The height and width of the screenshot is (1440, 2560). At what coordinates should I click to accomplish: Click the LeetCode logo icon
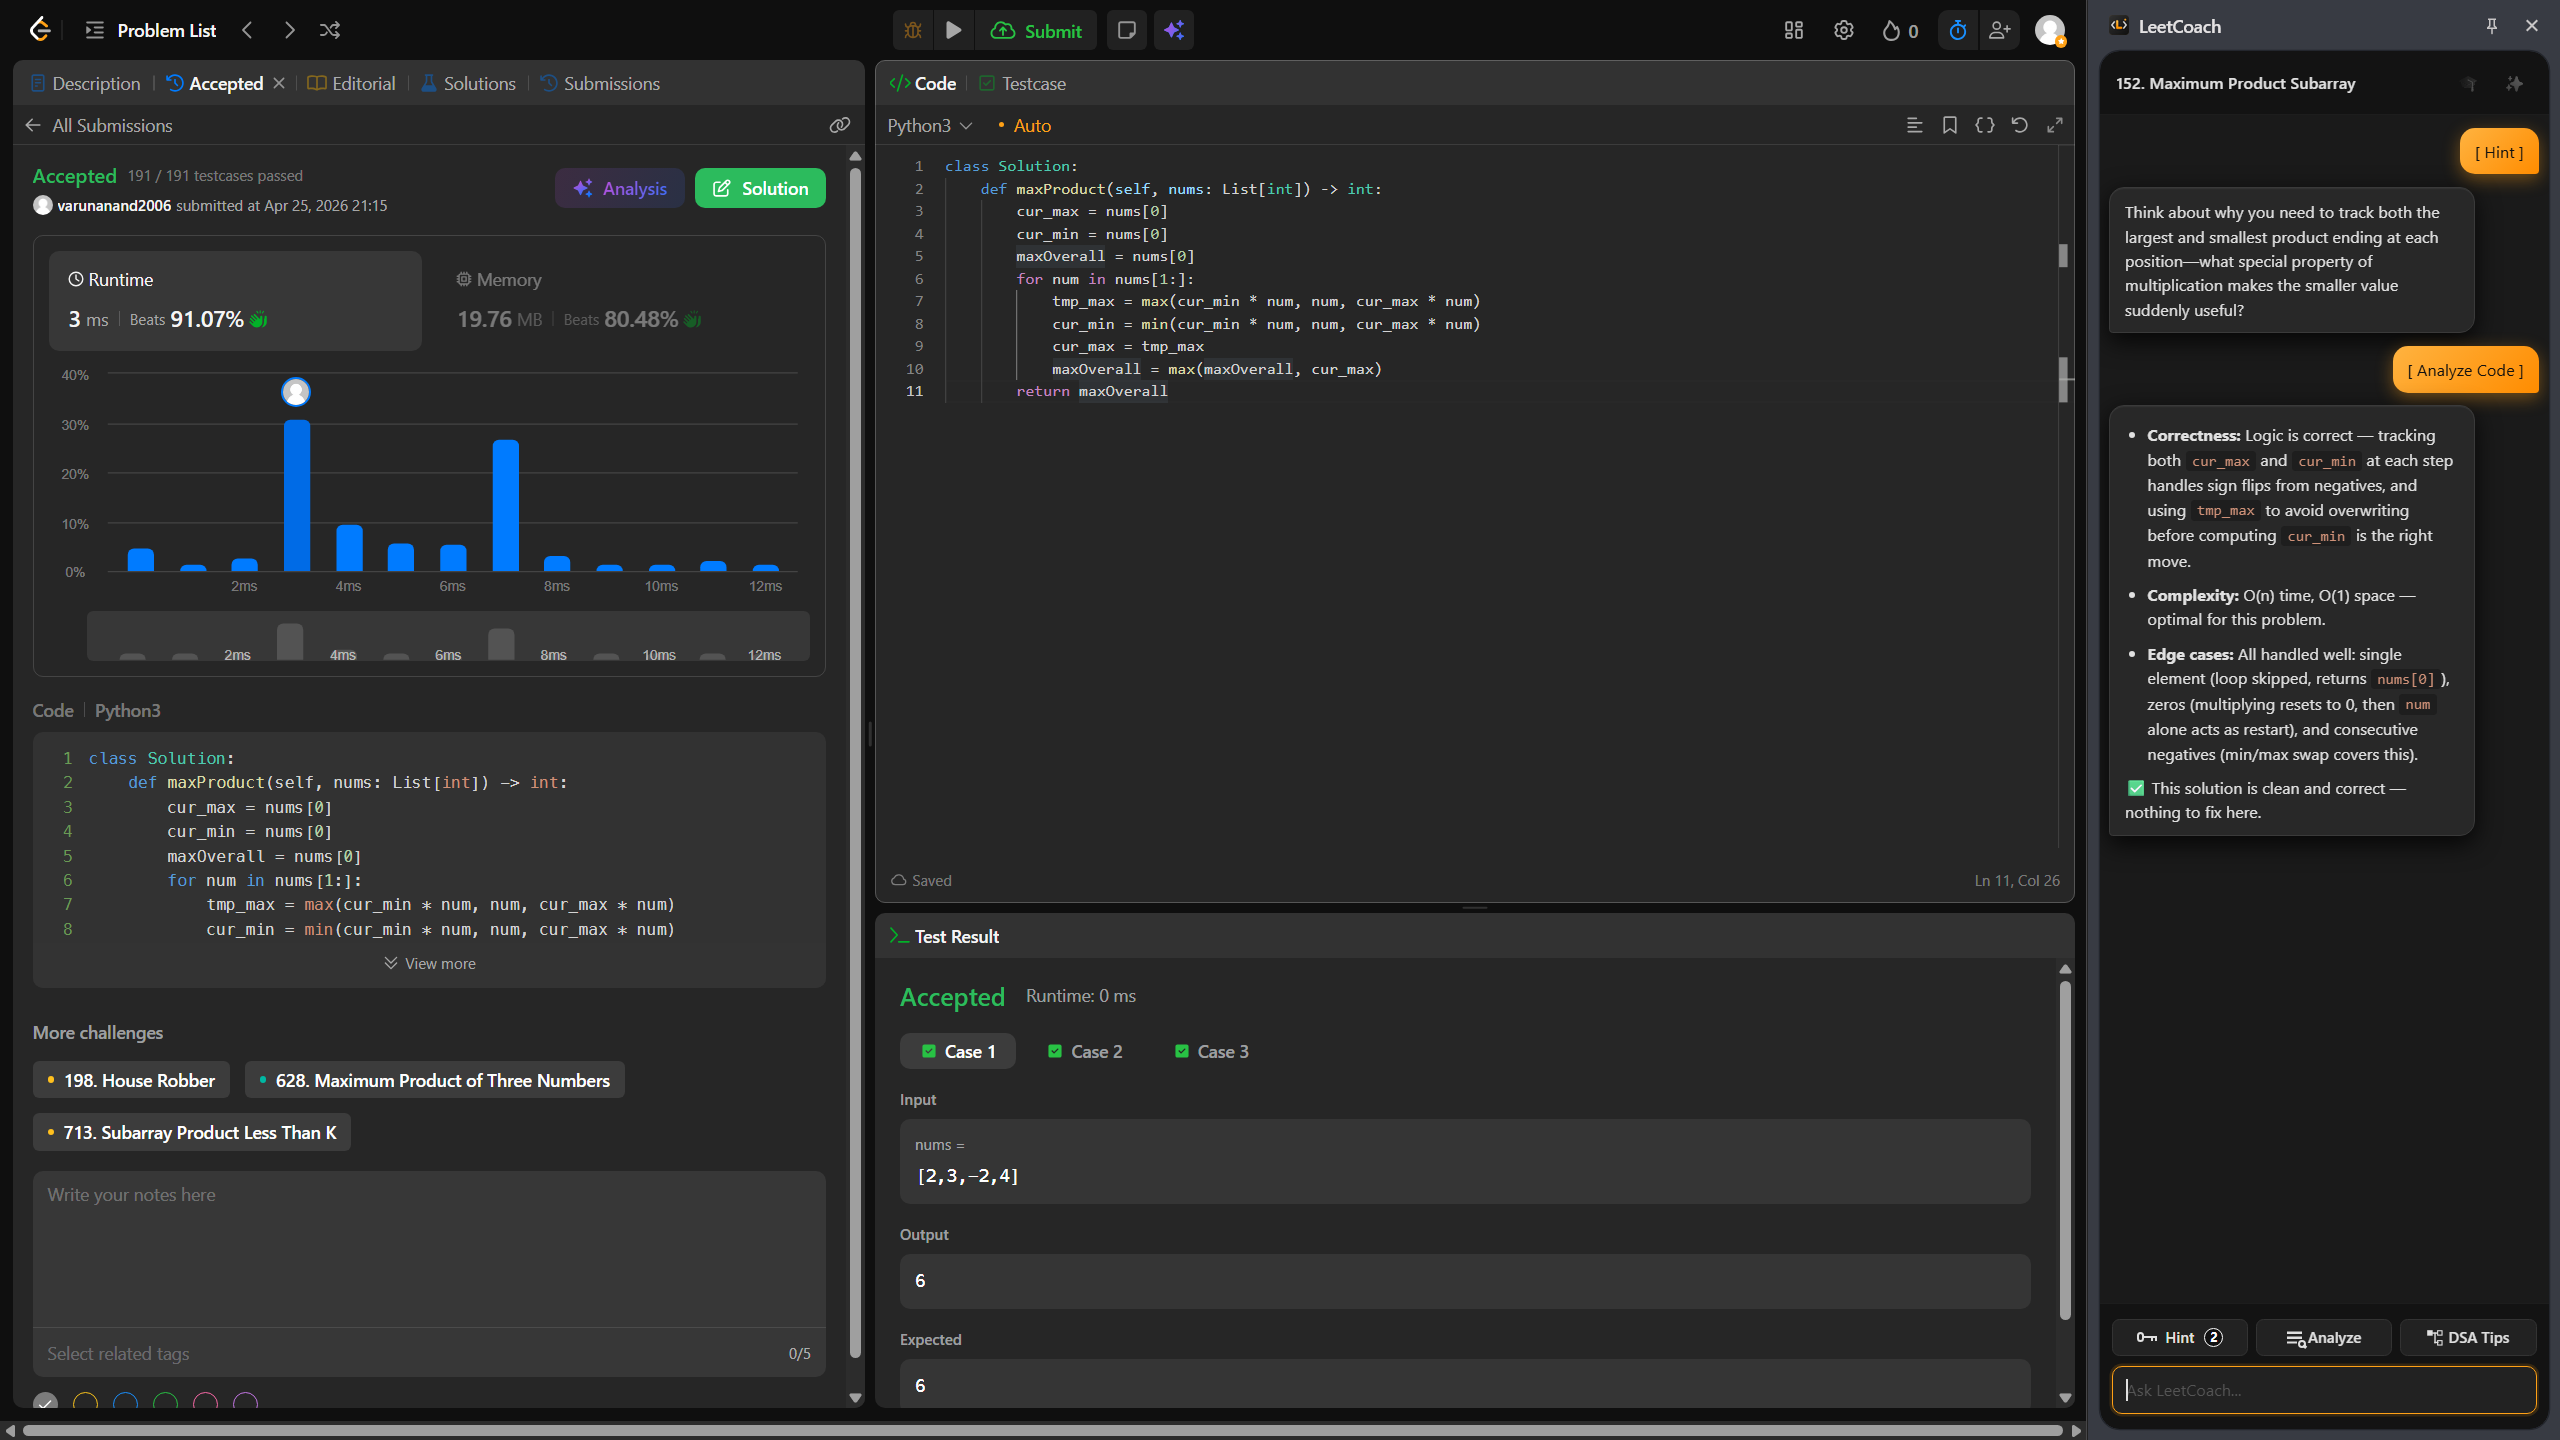pyautogui.click(x=39, y=30)
